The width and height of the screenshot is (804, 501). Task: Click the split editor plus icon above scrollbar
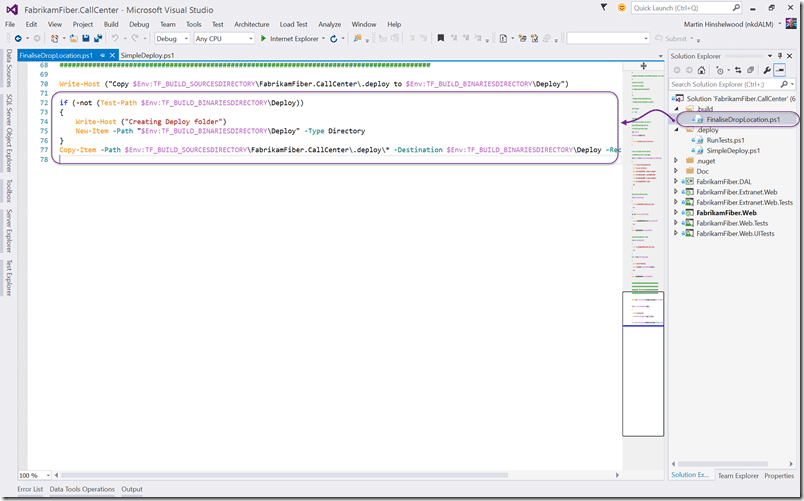(x=644, y=66)
